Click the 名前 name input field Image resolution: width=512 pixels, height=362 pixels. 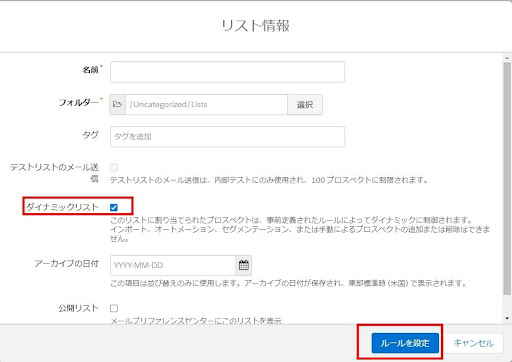click(x=227, y=72)
